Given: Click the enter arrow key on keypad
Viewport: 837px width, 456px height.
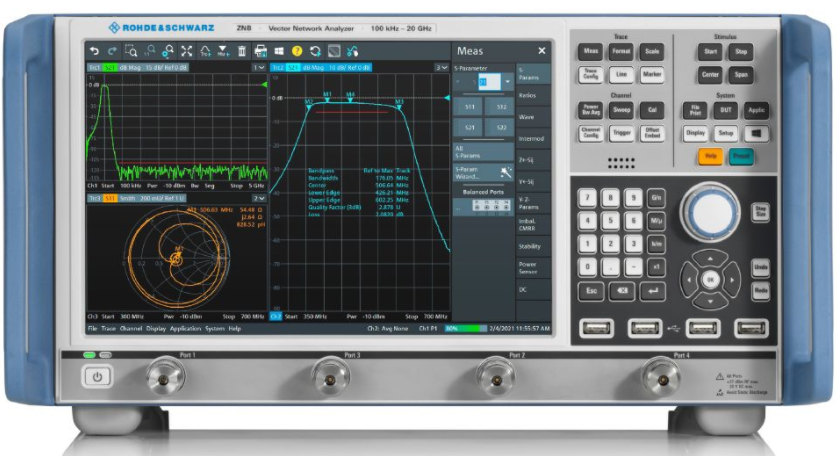Looking at the screenshot, I should point(653,291).
